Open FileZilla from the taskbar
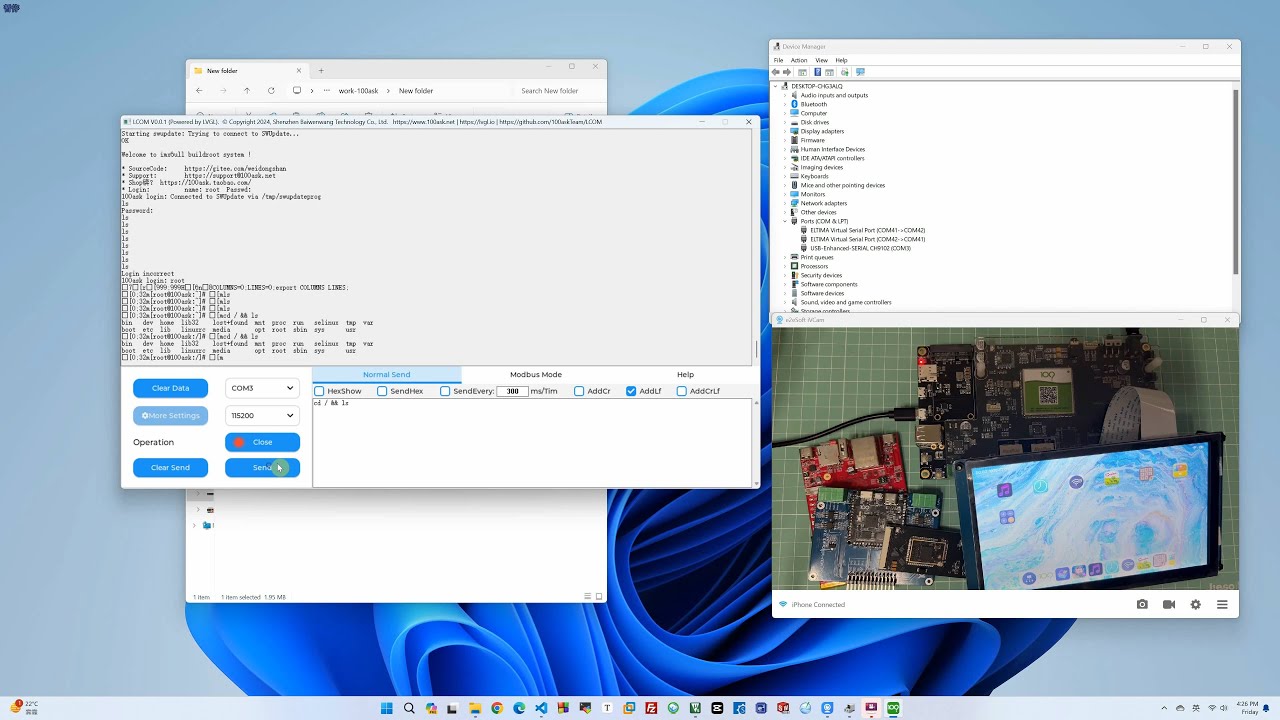Image resolution: width=1280 pixels, height=720 pixels. (651, 708)
